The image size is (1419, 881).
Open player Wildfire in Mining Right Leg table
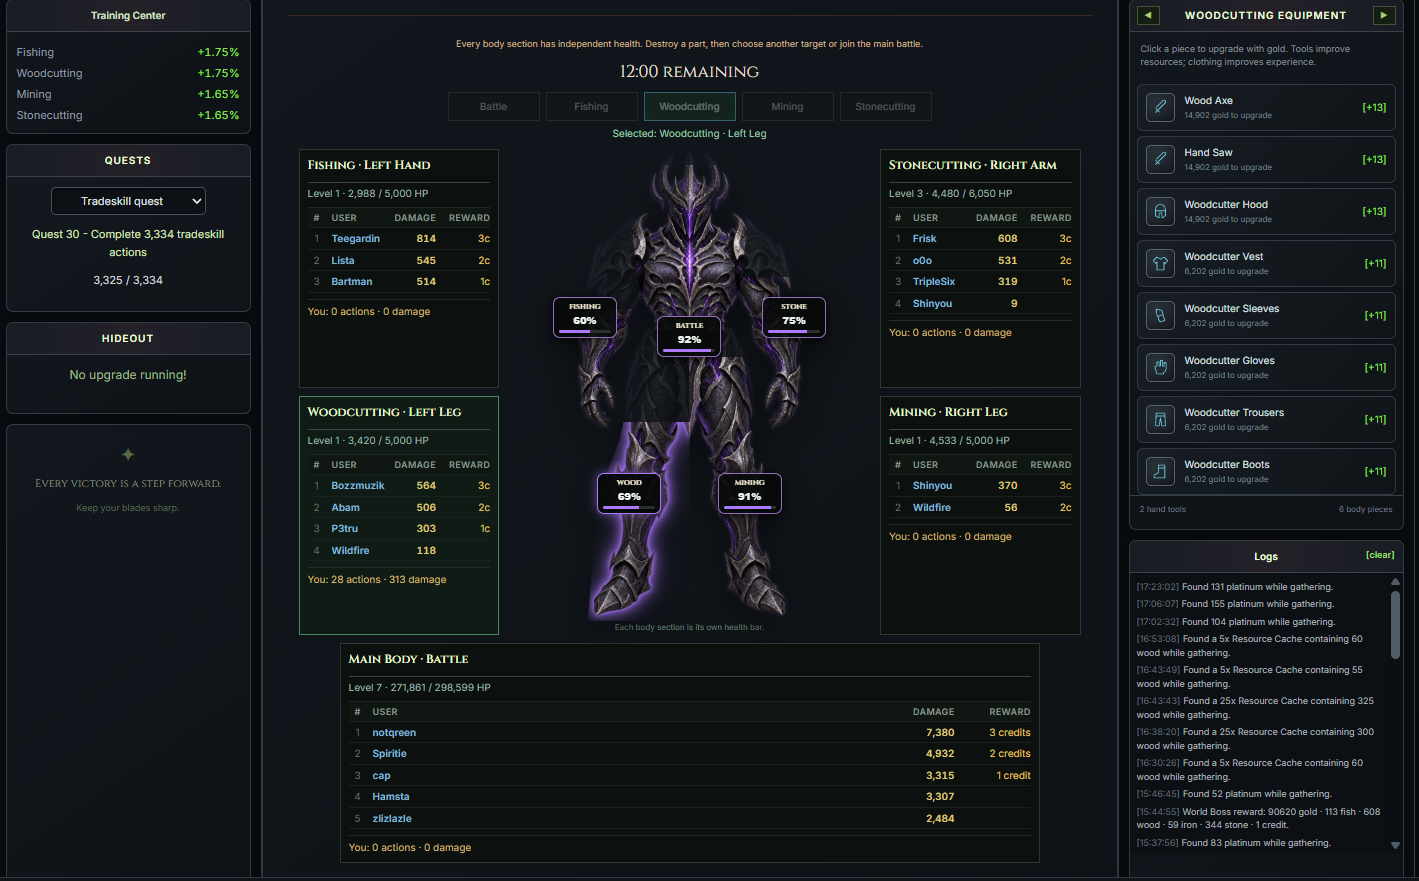(932, 508)
